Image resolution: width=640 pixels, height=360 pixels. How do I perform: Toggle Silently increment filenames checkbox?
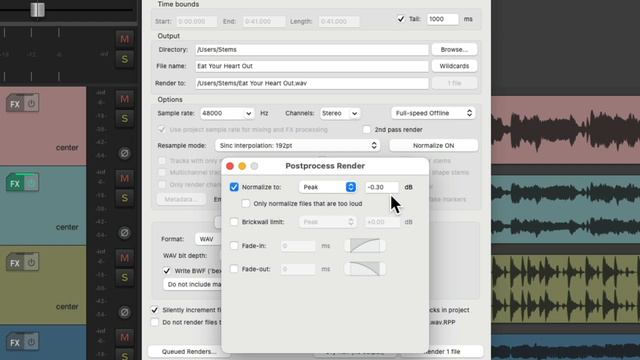[x=154, y=310]
